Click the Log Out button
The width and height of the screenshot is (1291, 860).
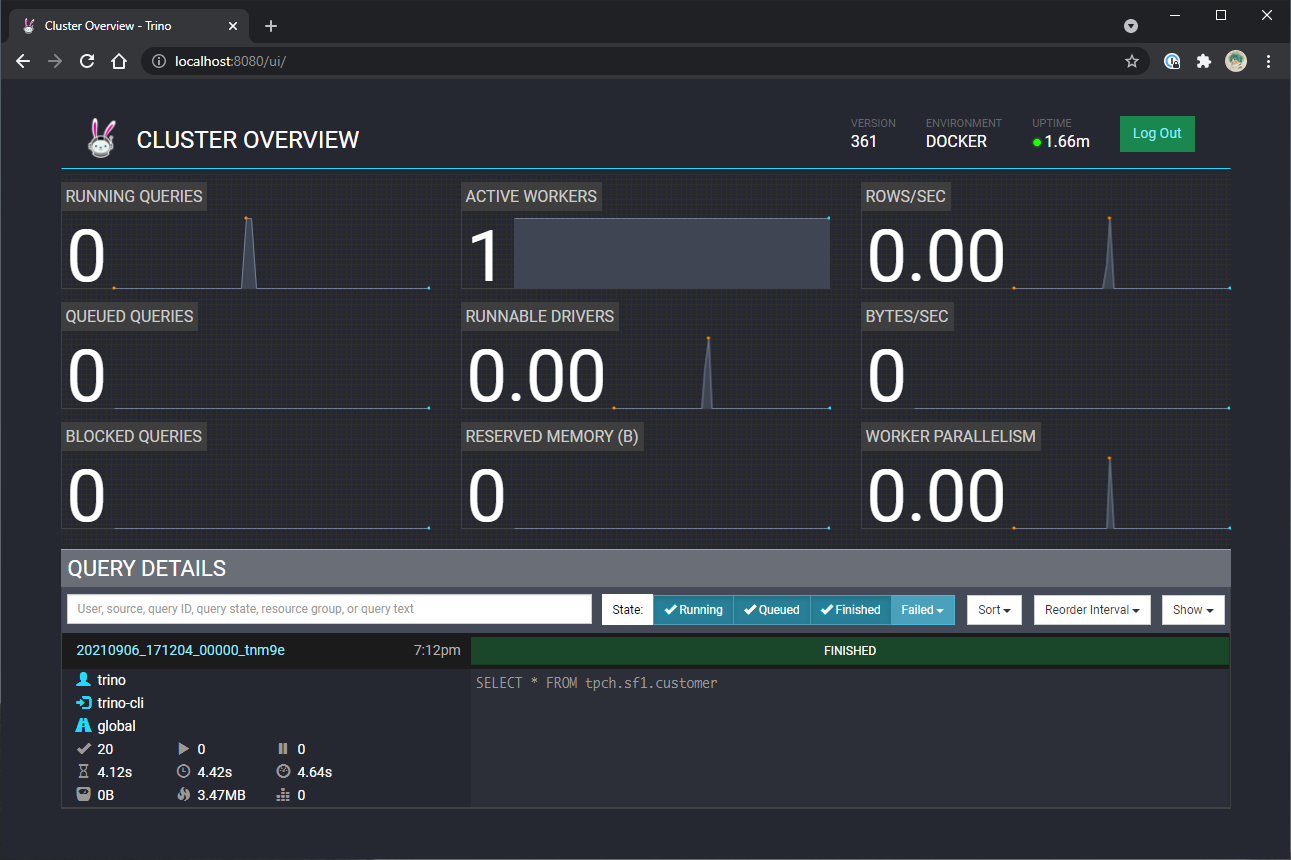(1157, 134)
